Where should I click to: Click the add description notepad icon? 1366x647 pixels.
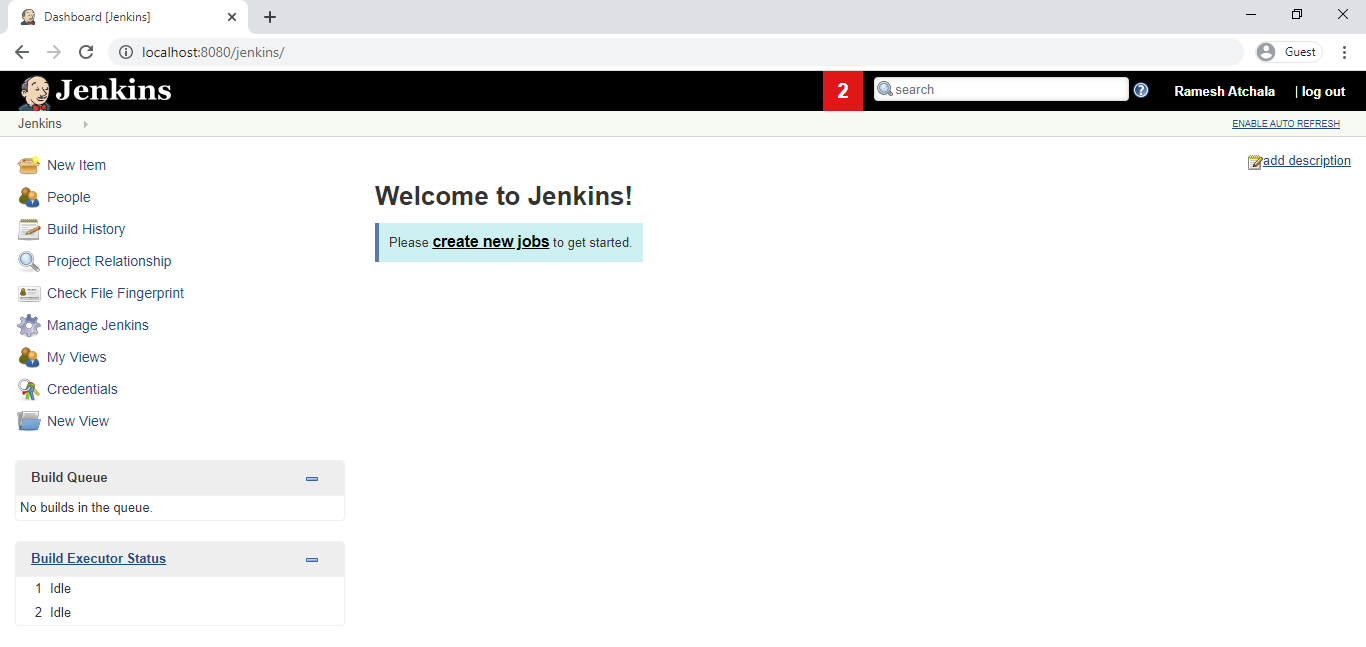1255,162
